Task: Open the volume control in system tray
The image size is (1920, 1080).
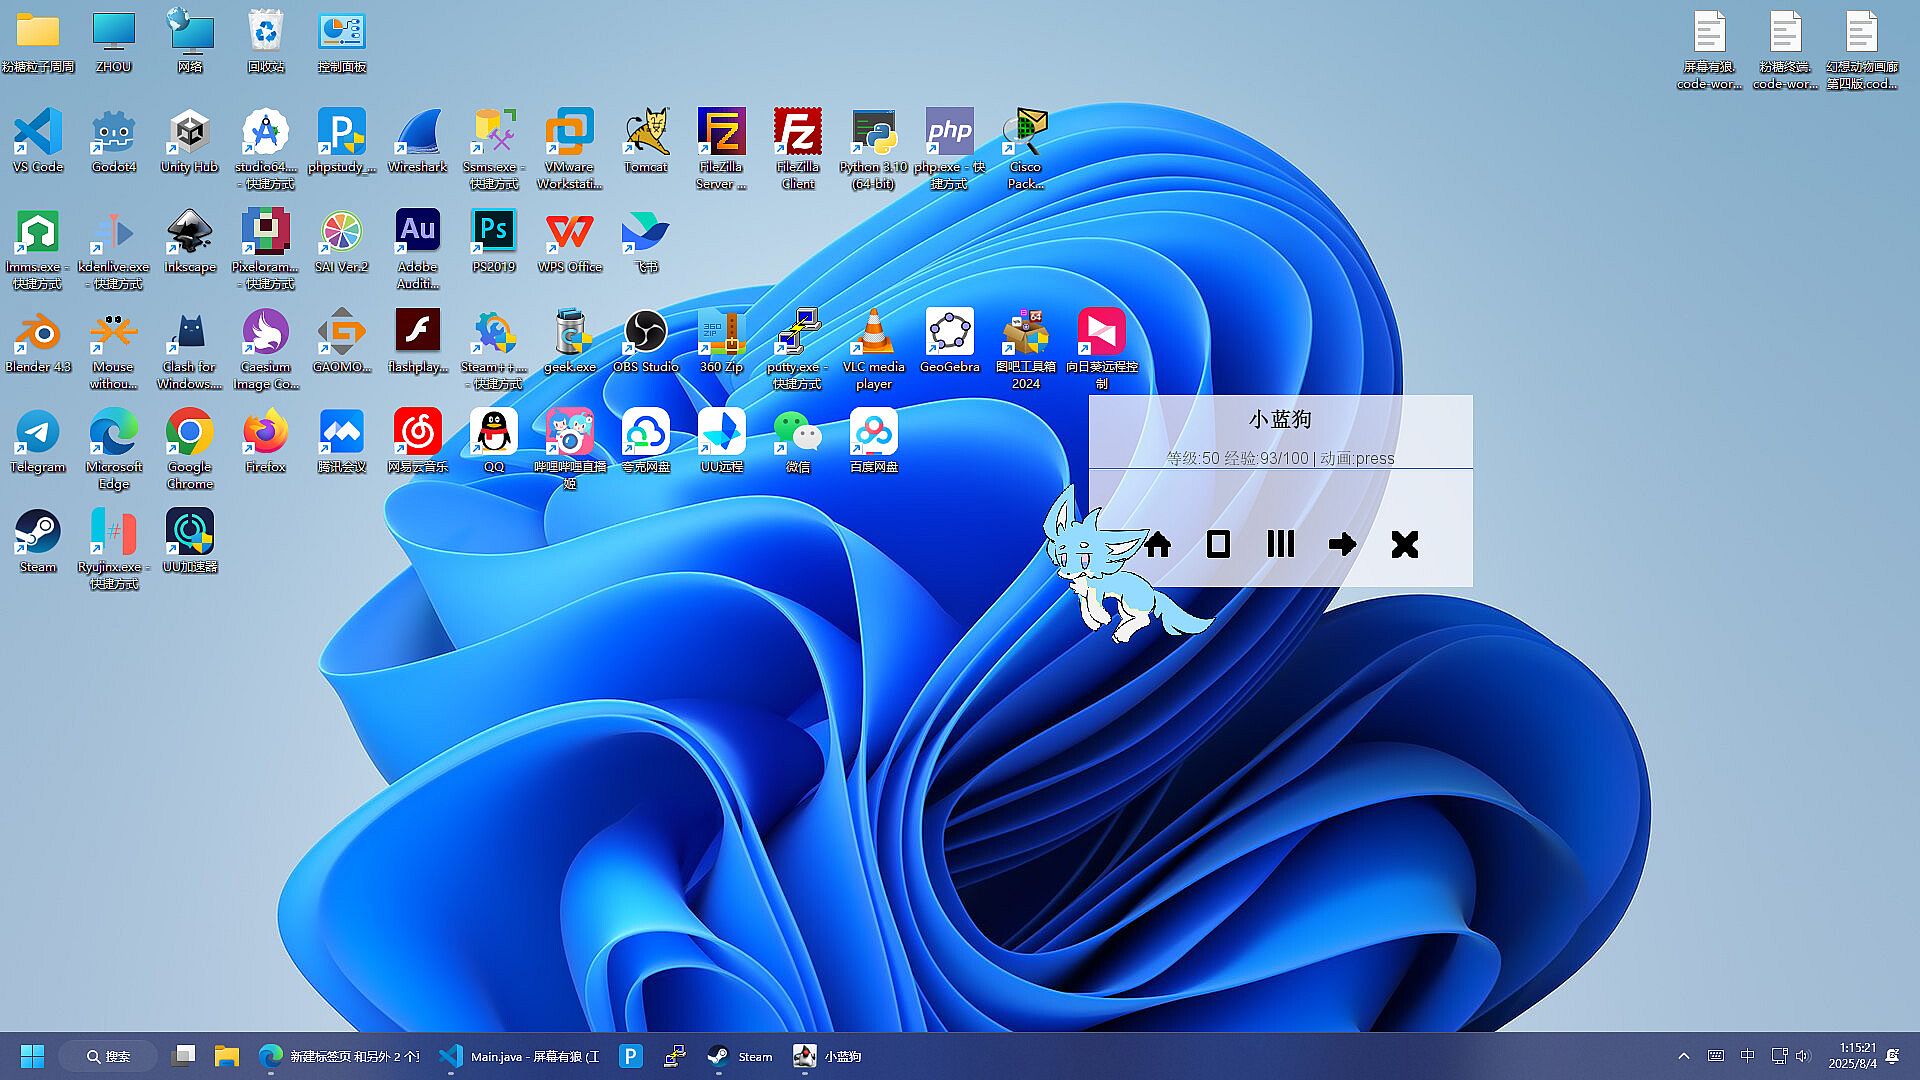Action: tap(1803, 1056)
